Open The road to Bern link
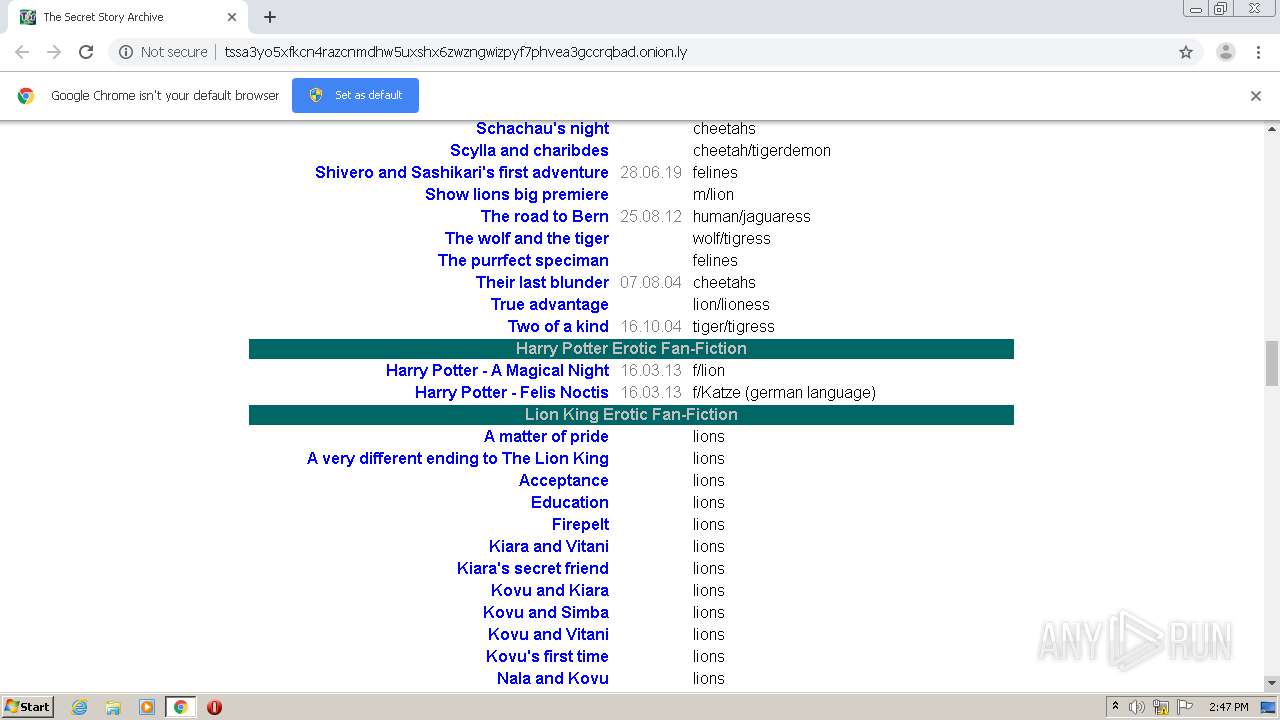Viewport: 1280px width, 720px height. click(545, 216)
